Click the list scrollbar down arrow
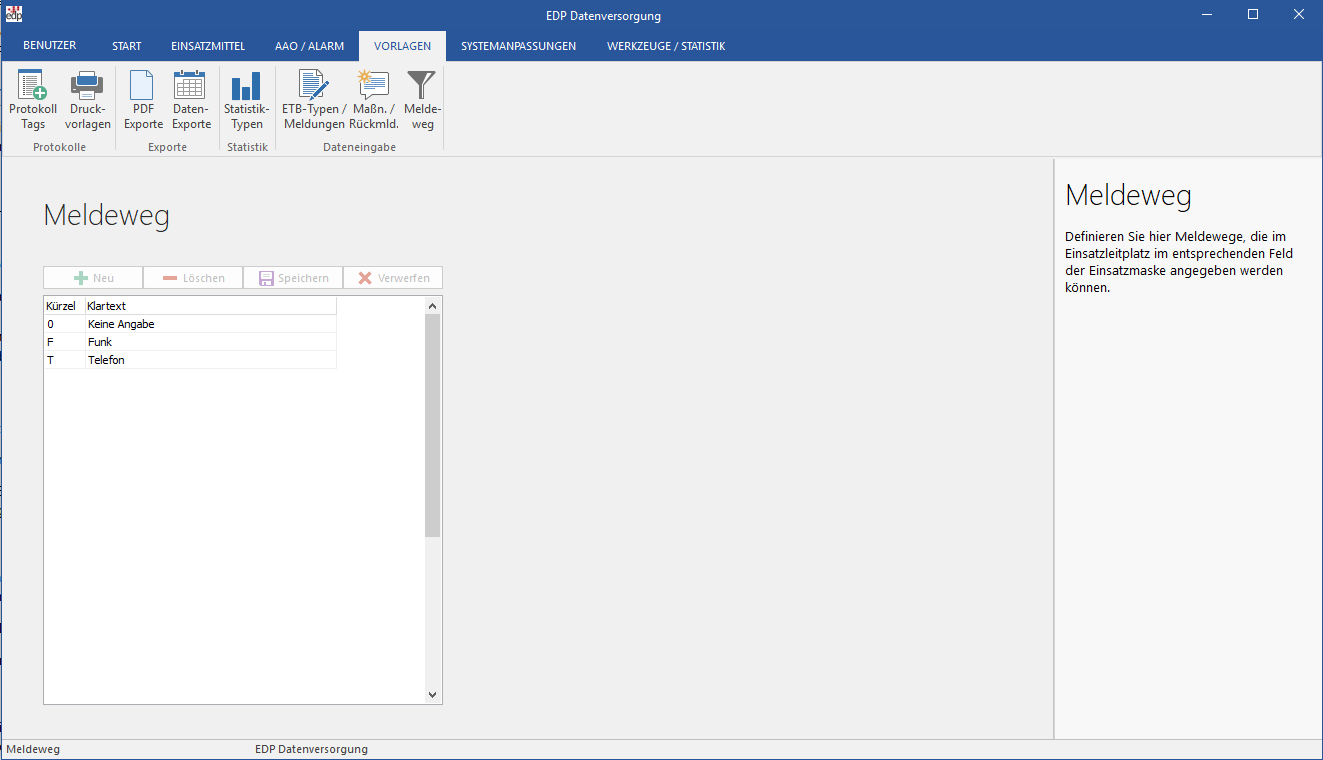The width and height of the screenshot is (1323, 760). coord(432,695)
